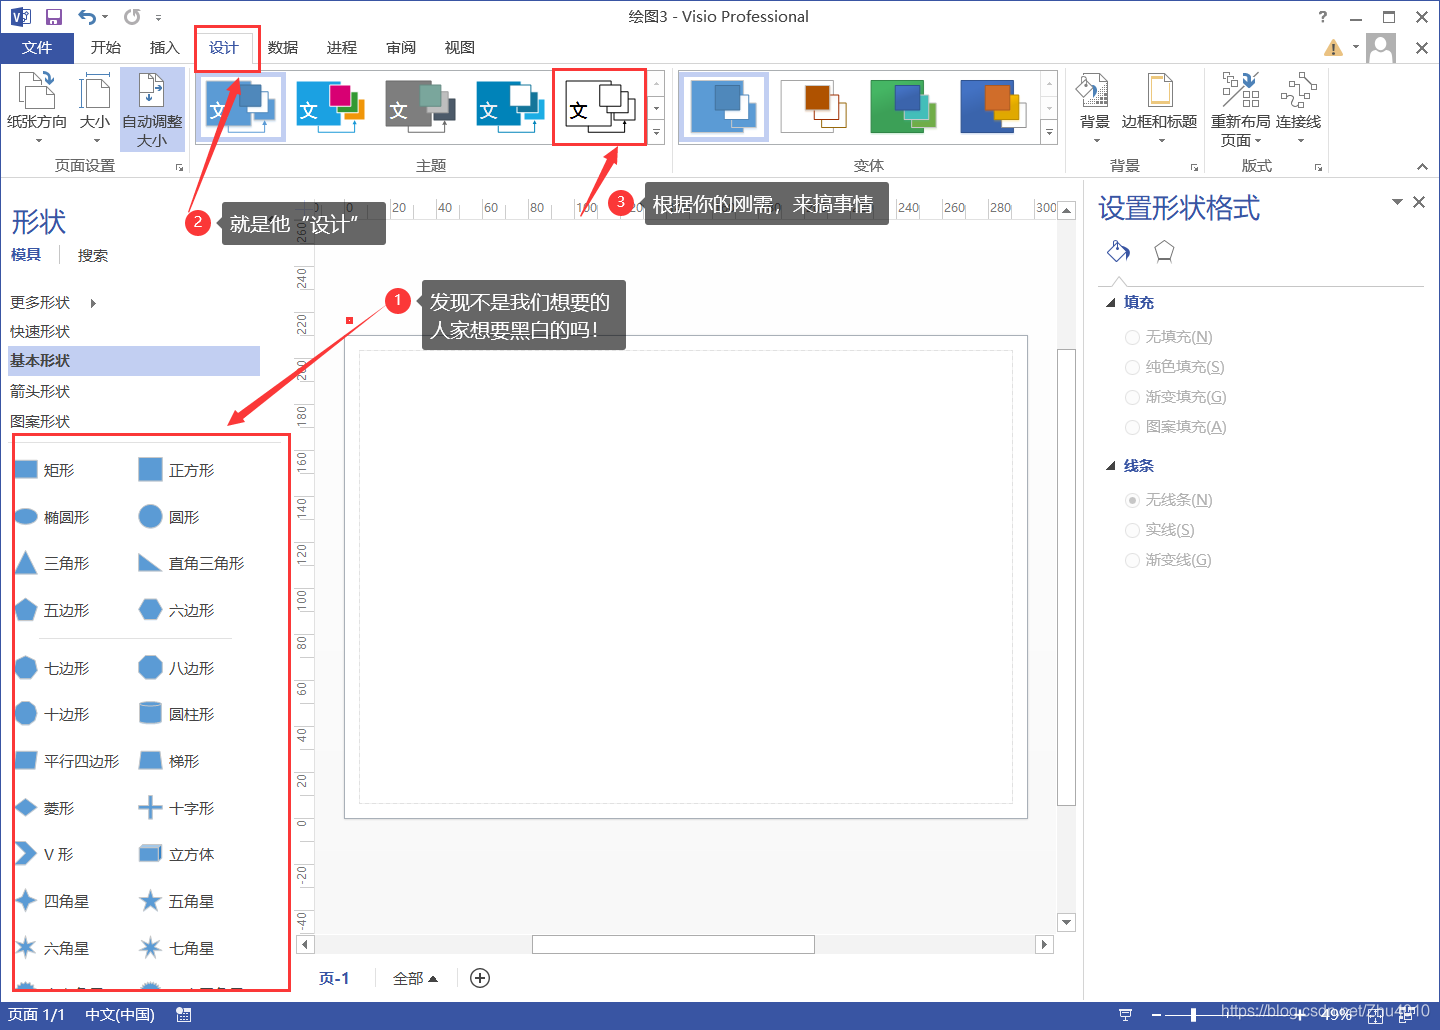
Task: Pick the five-point star (五角星) shape
Action: (x=176, y=901)
